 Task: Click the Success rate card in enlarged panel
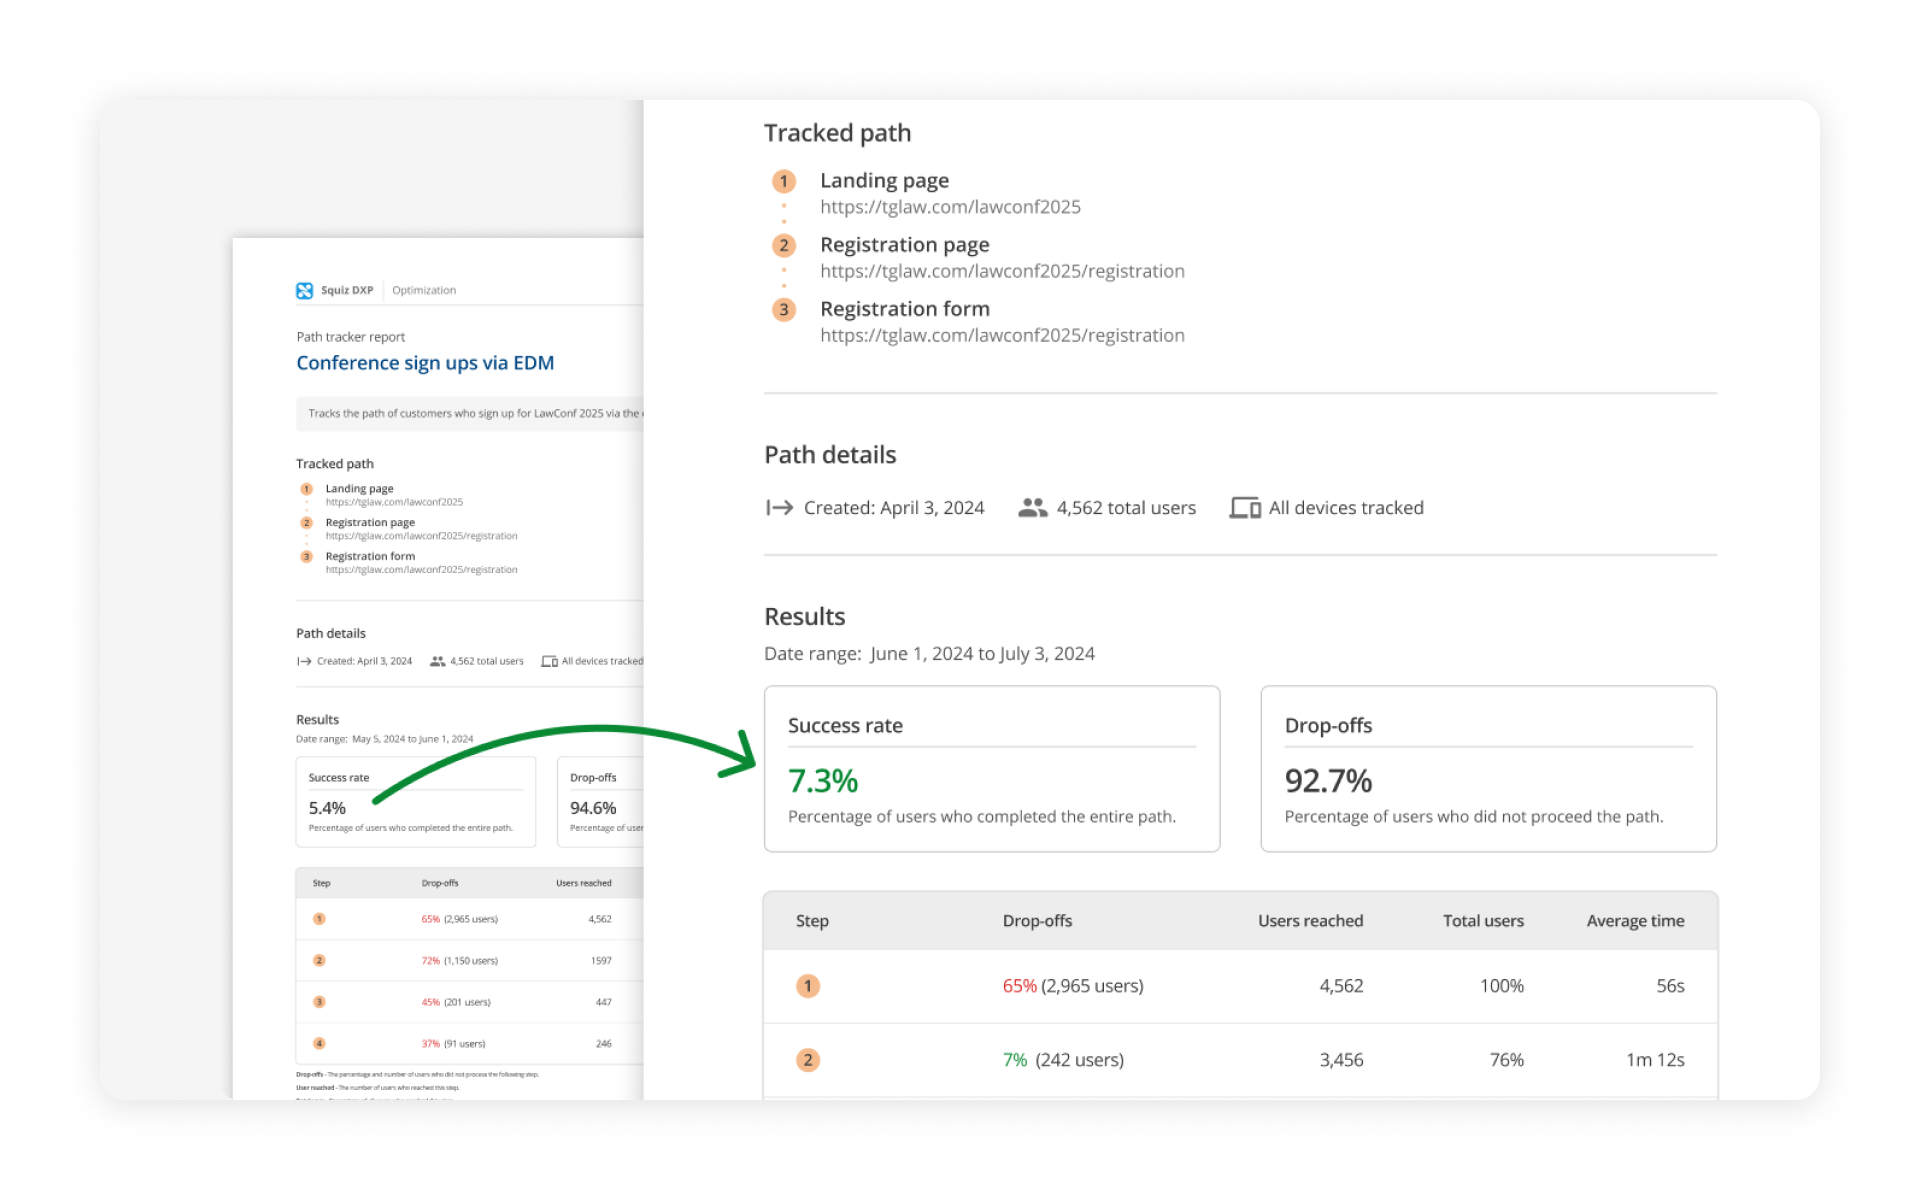pos(992,769)
